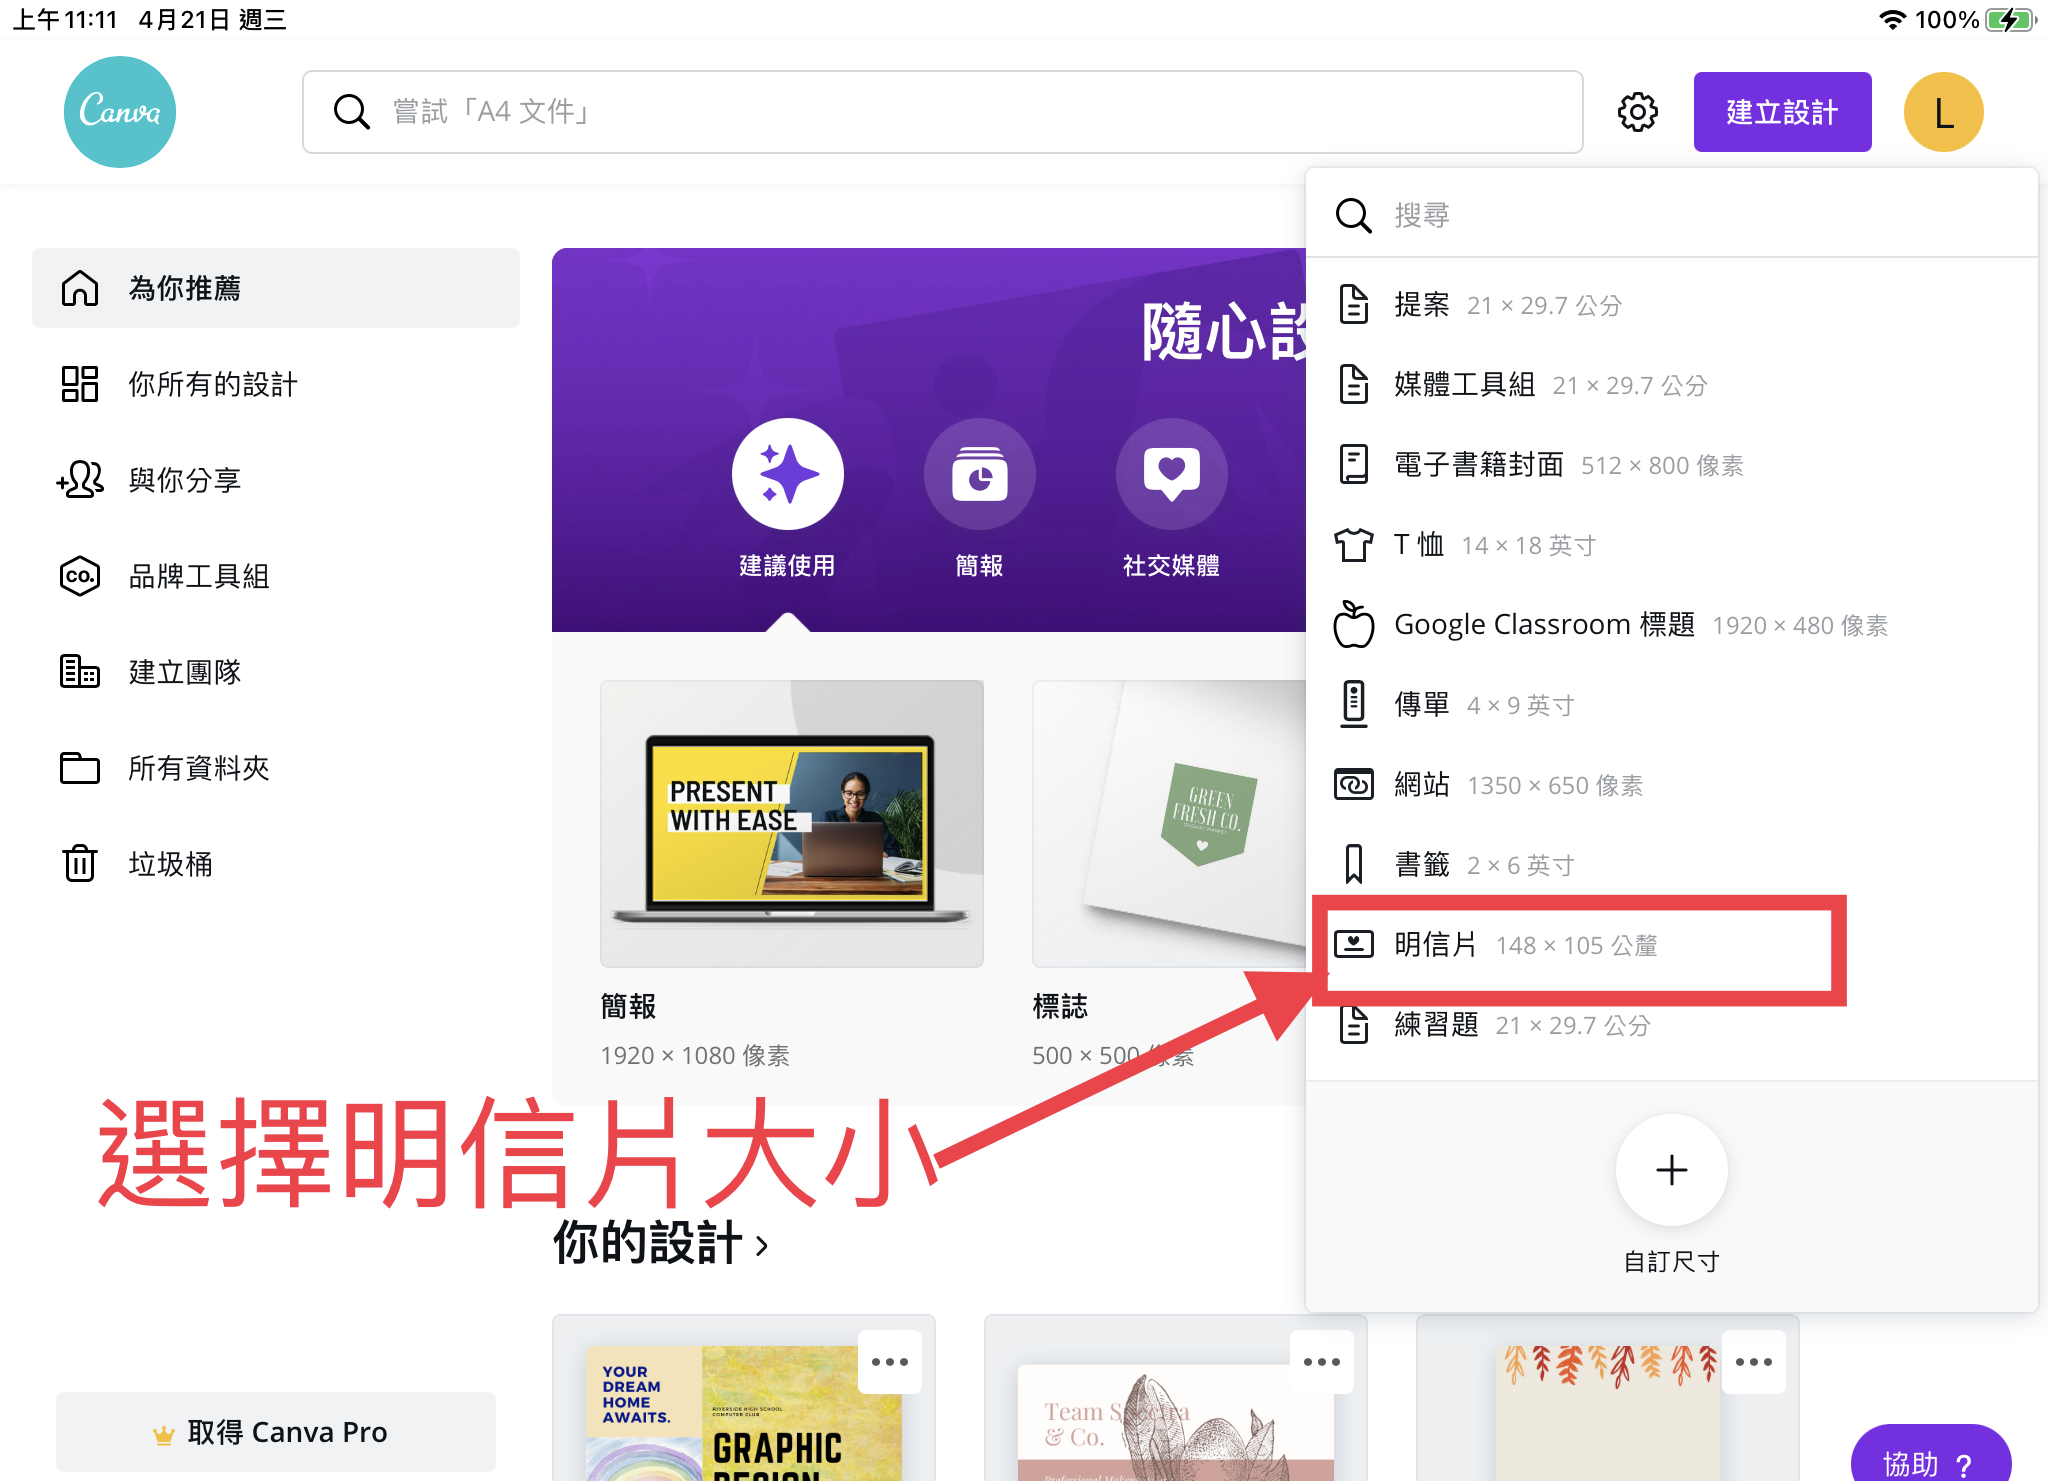2048x1481 pixels.
Task: Choose 明信片 148 × 105 公釐 option
Action: click(x=1525, y=945)
